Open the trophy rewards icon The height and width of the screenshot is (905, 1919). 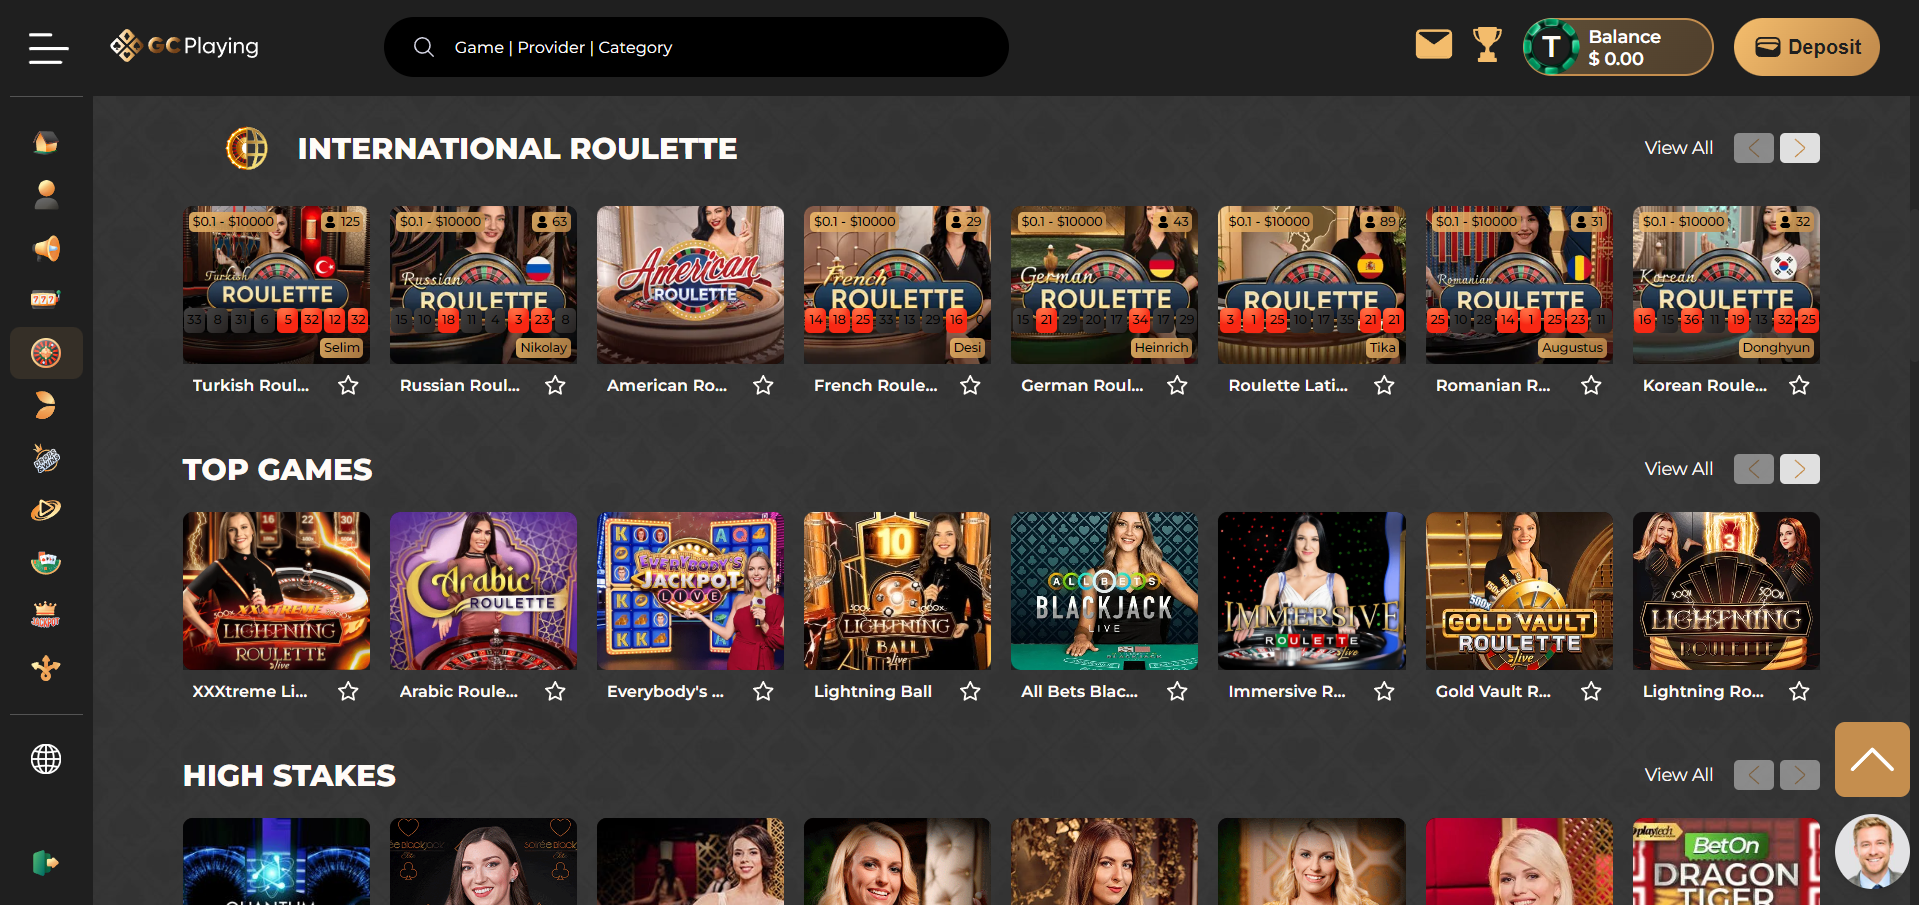tap(1487, 45)
